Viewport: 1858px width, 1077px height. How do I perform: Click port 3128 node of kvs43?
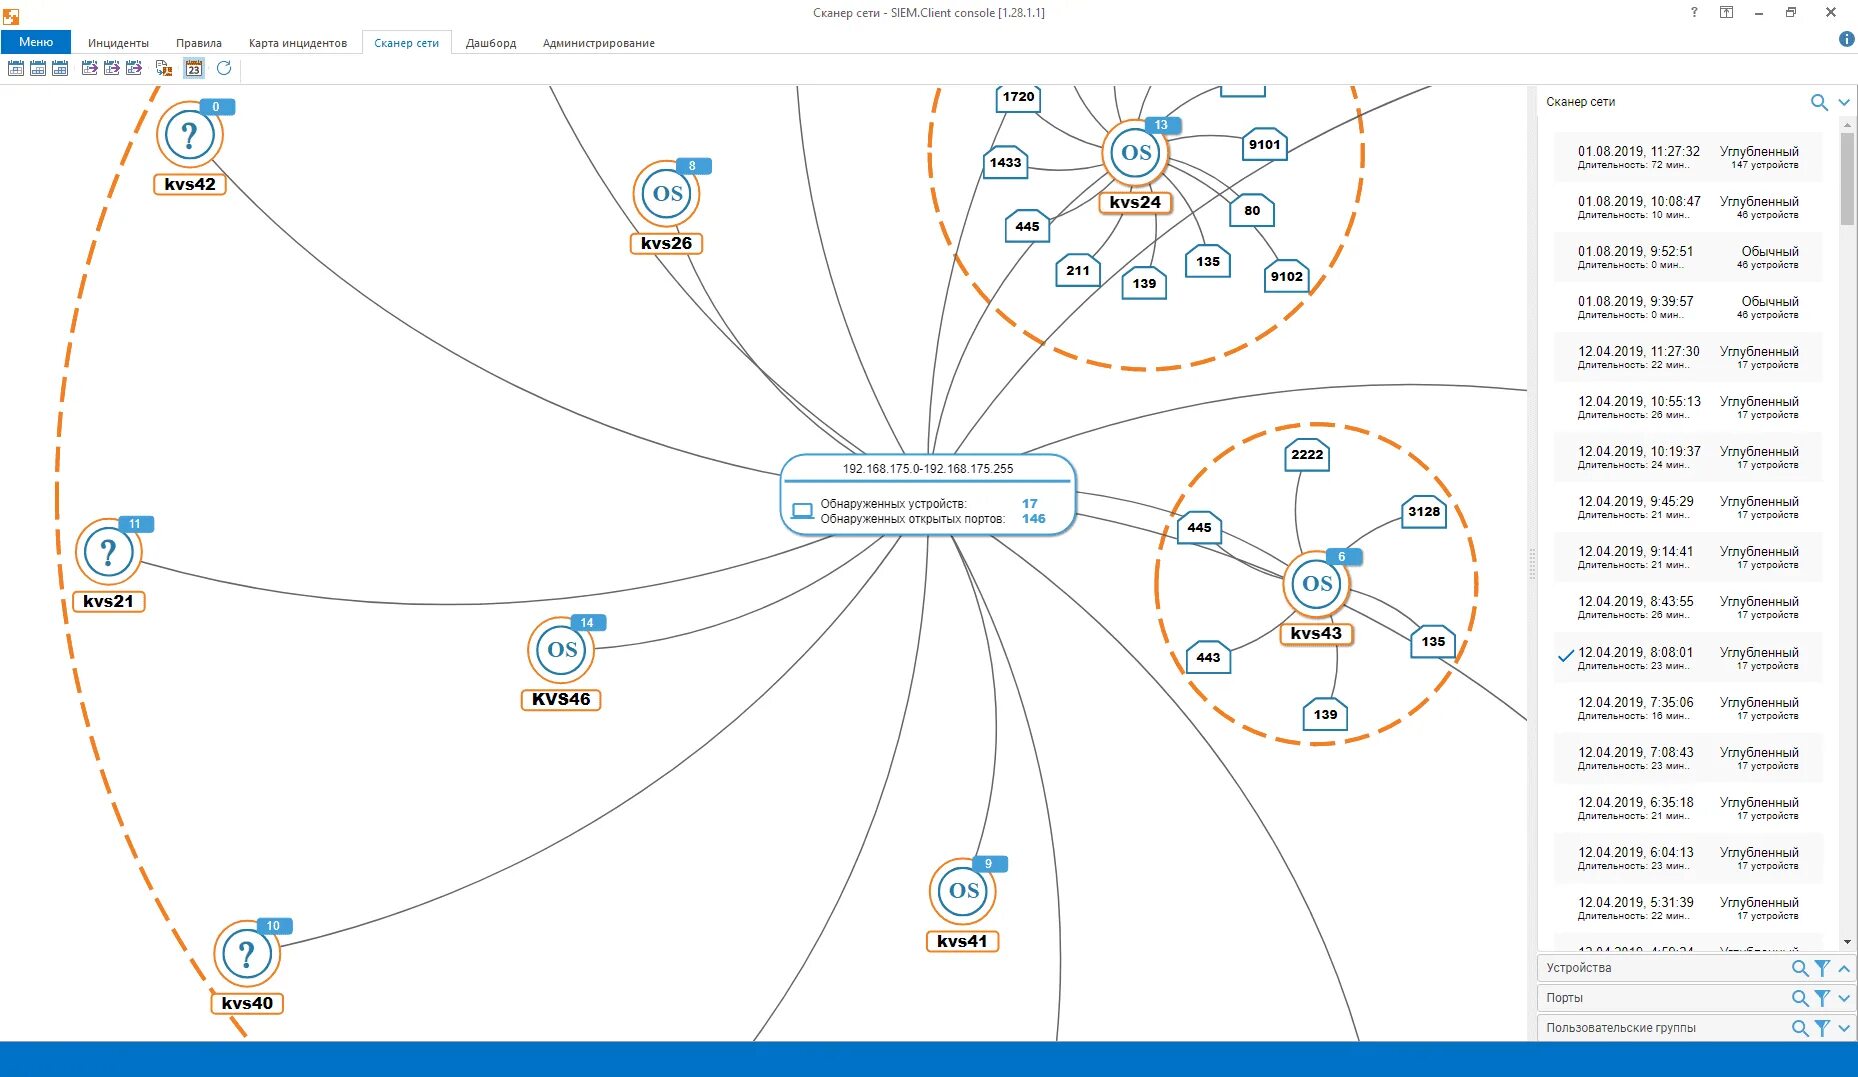pyautogui.click(x=1424, y=512)
